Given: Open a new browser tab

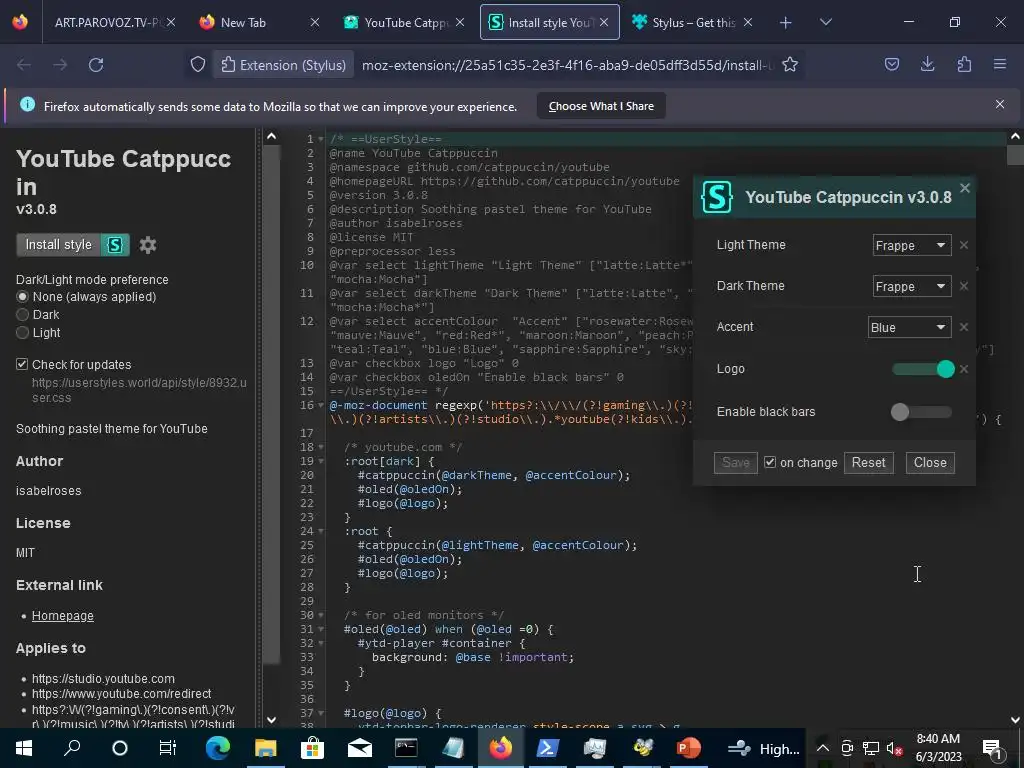Looking at the screenshot, I should [x=786, y=23].
